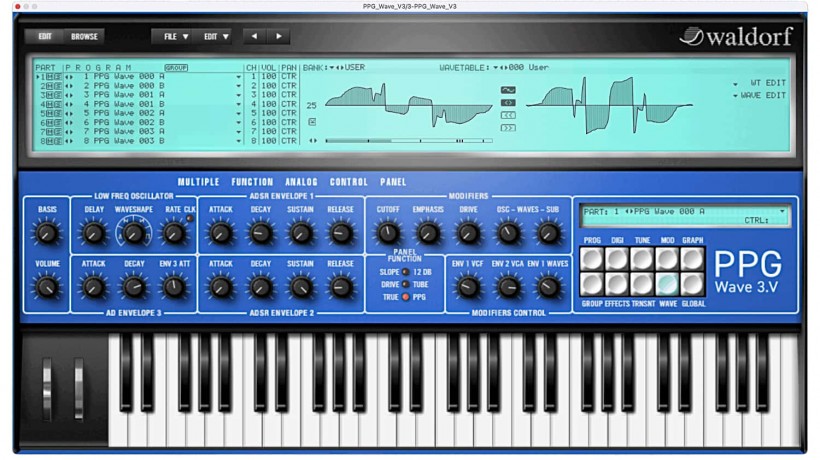Expand the WAVE EDIT menu
Image resolution: width=820 pixels, height=460 pixels.
[762, 96]
